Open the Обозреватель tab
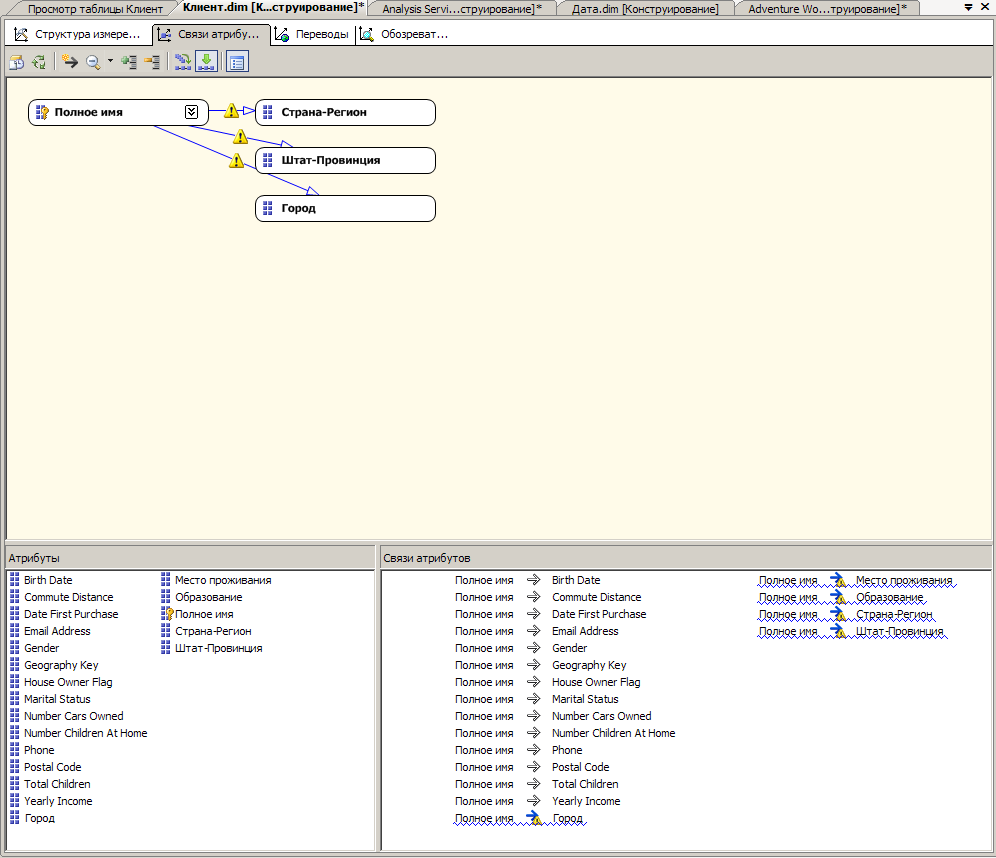The width and height of the screenshot is (996, 858). [405, 34]
